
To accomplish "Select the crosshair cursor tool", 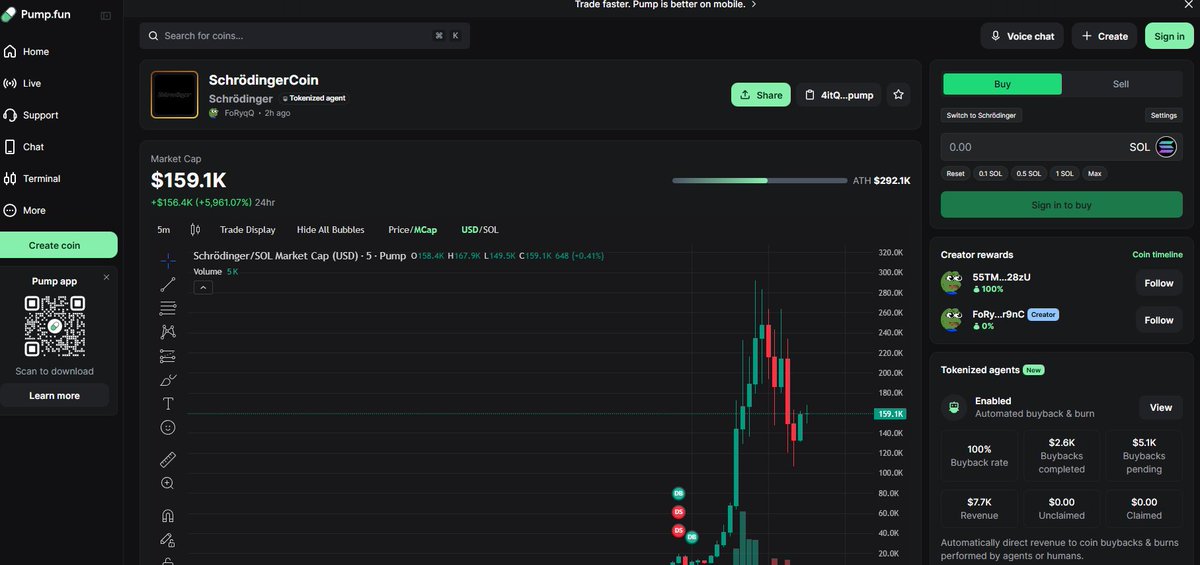I will point(168,260).
